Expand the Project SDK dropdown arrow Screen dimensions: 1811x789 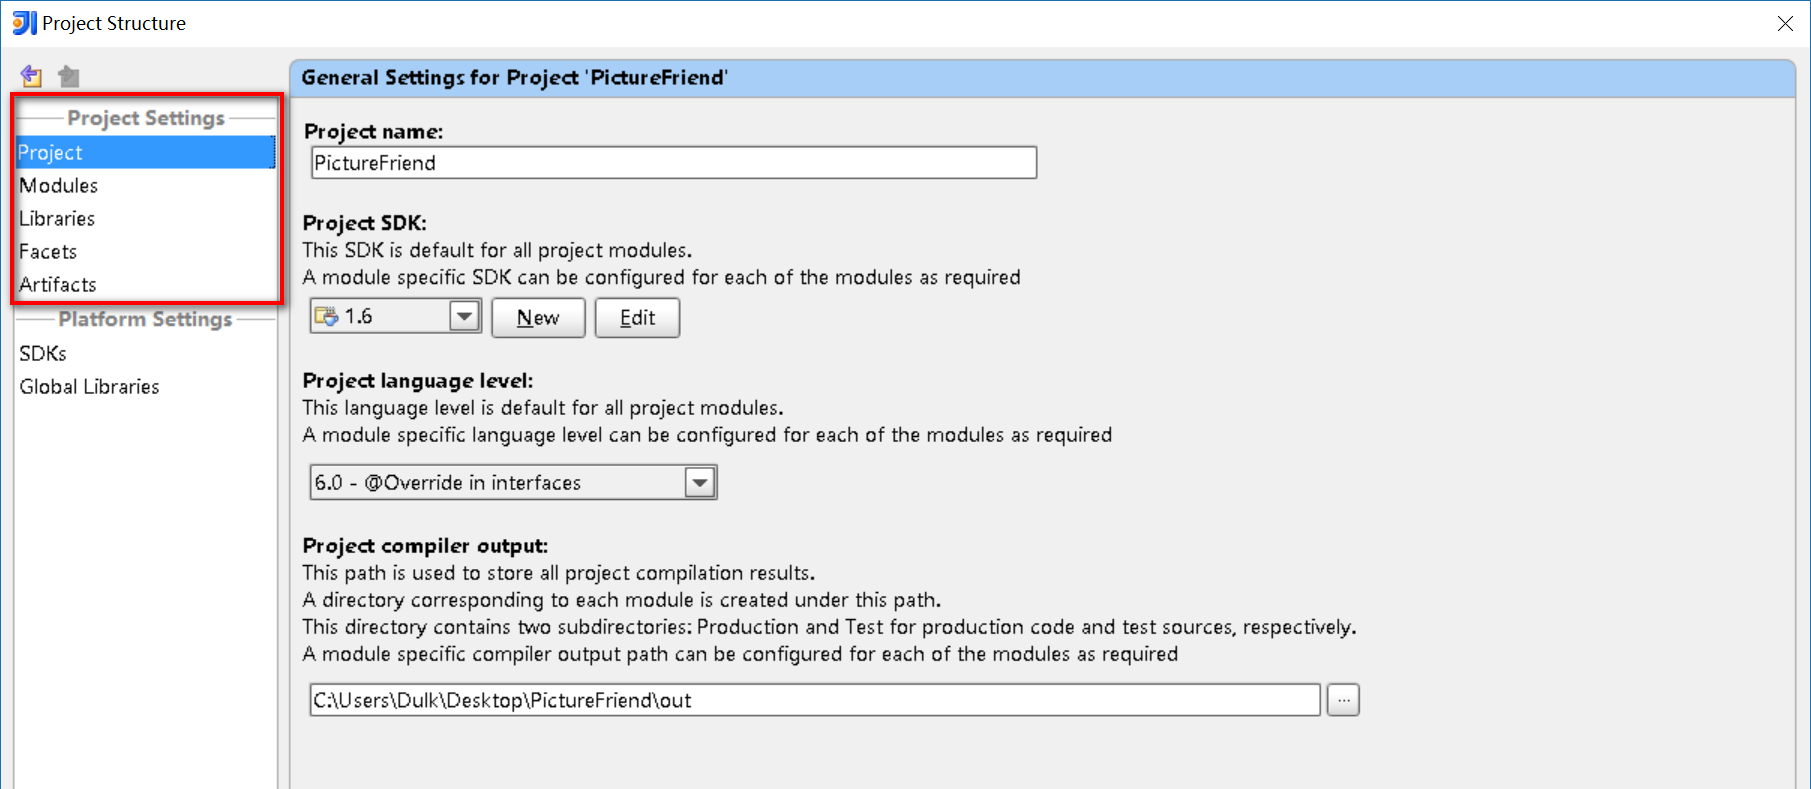[464, 317]
